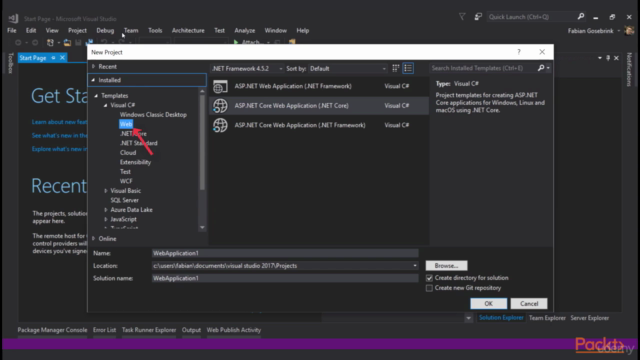The height and width of the screenshot is (360, 640).
Task: Click Search Installed Templates field
Action: pyautogui.click(x=484, y=68)
